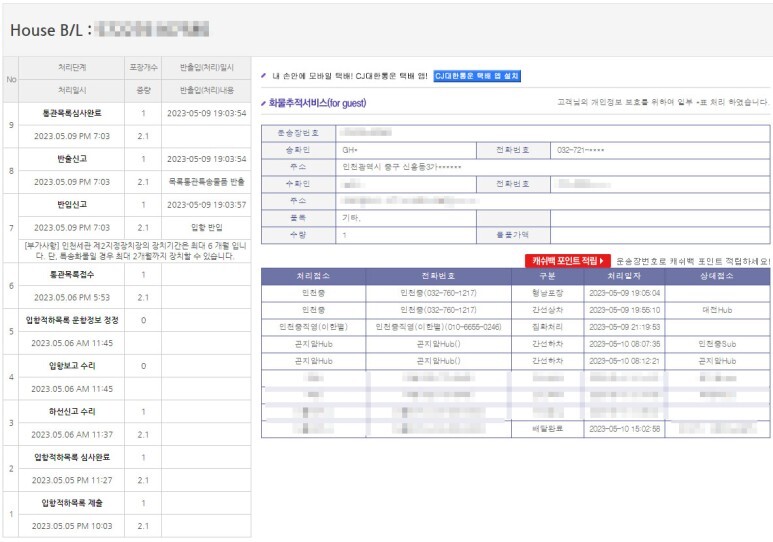Click the 목록통관특송물품 반출 cell
Image resolution: width=773 pixels, height=542 pixels.
point(207,181)
